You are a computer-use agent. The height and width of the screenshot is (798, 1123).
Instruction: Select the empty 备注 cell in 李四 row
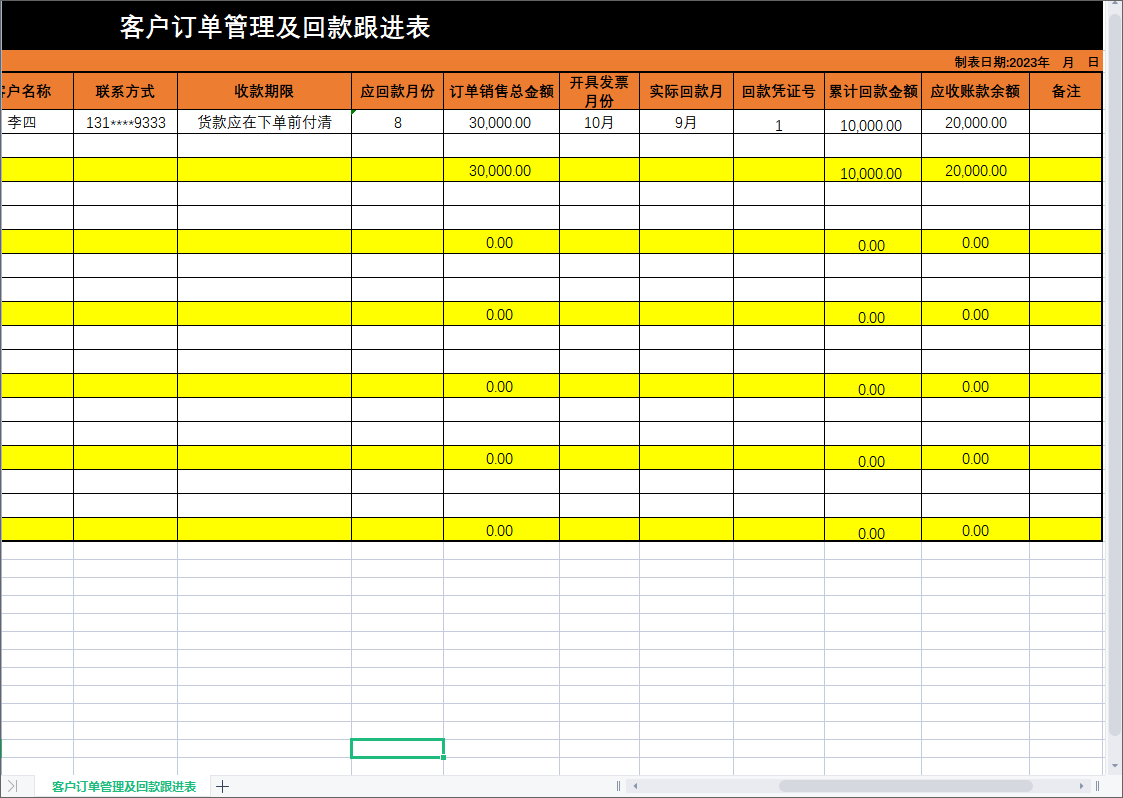[x=1066, y=122]
